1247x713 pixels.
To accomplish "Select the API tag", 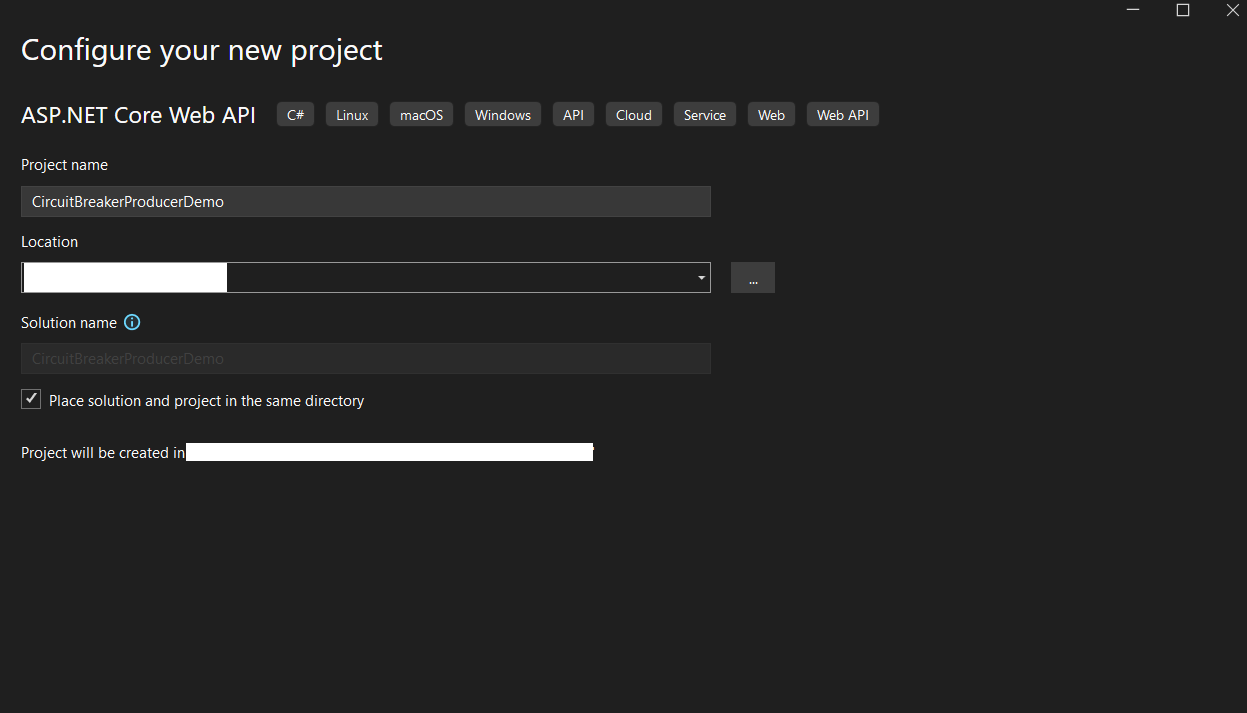I will click(x=573, y=114).
